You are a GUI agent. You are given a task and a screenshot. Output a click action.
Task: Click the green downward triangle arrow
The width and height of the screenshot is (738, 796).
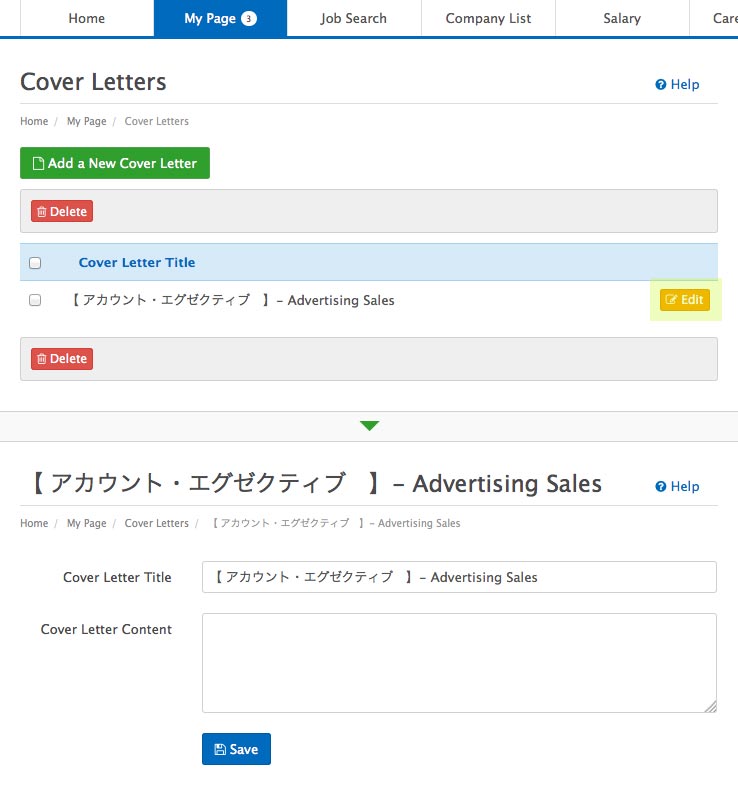tap(369, 426)
